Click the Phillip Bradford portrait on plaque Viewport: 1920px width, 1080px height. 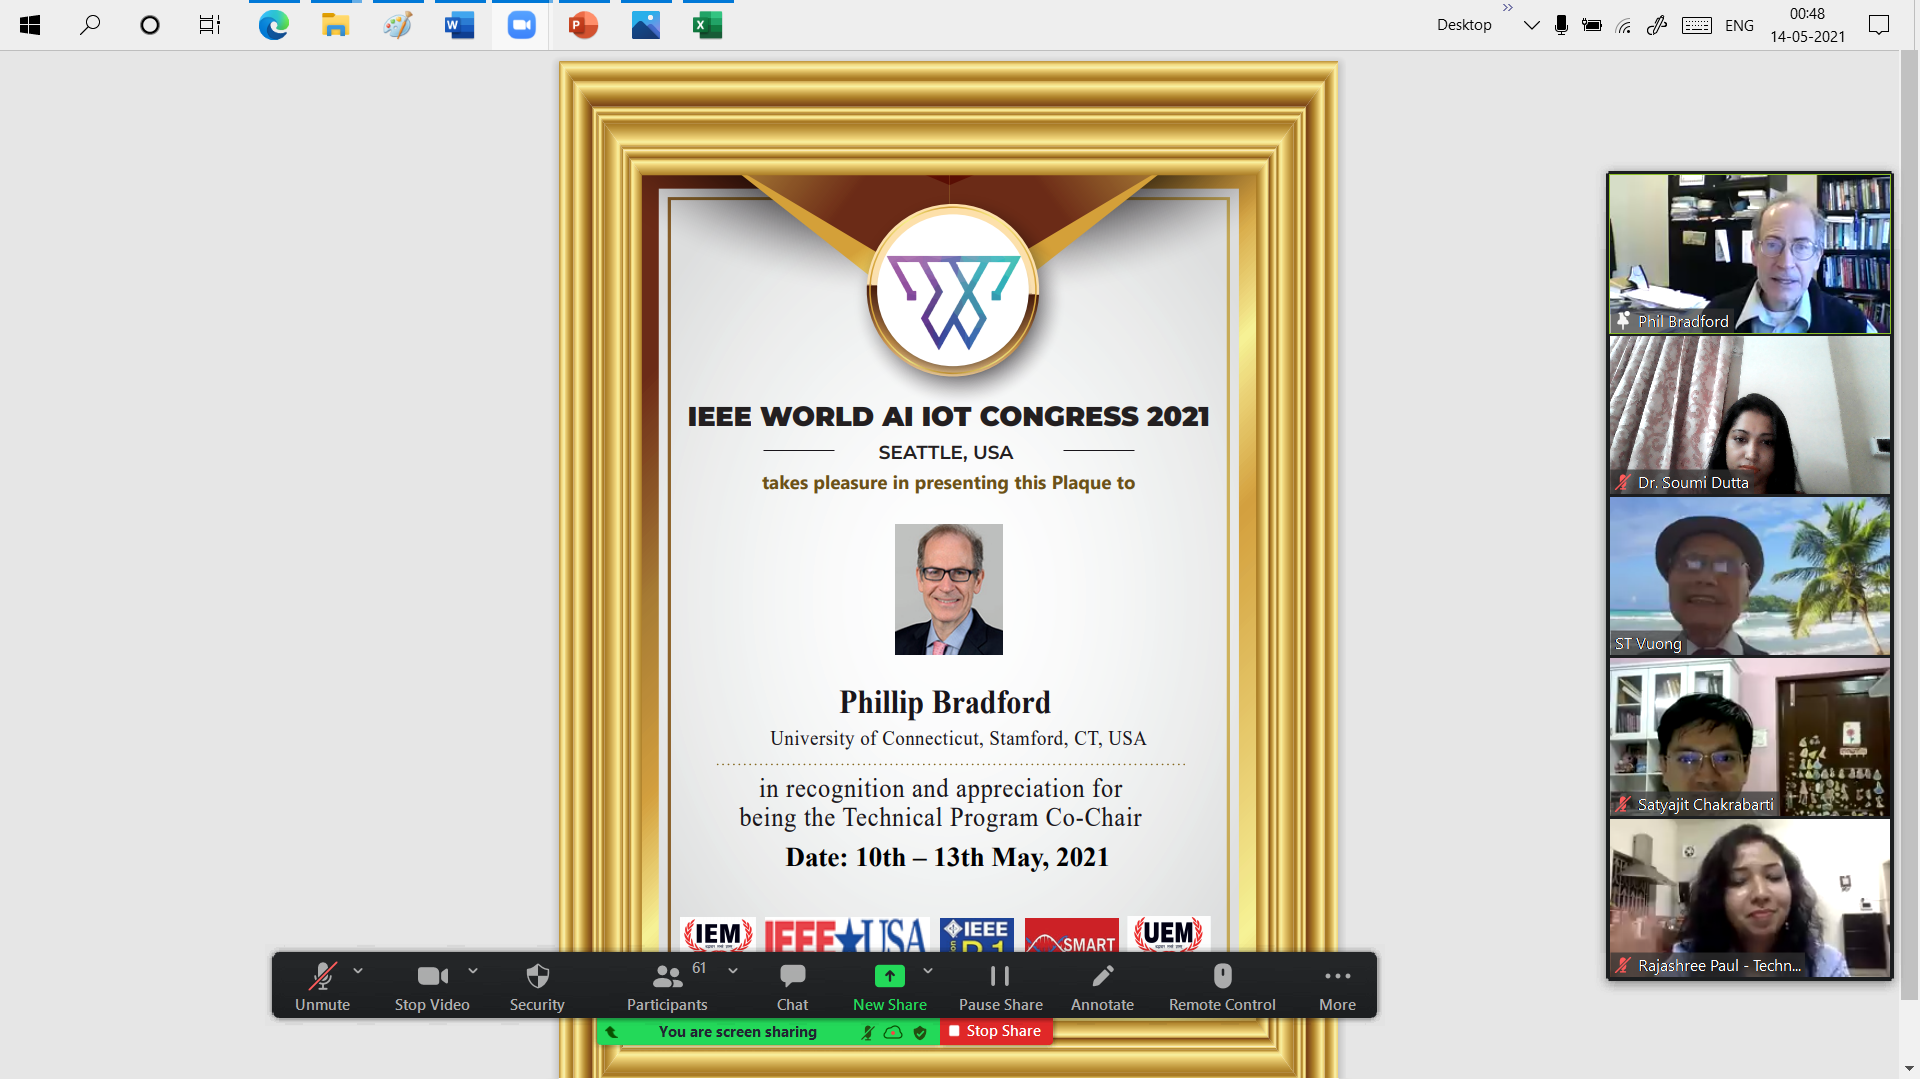click(948, 589)
